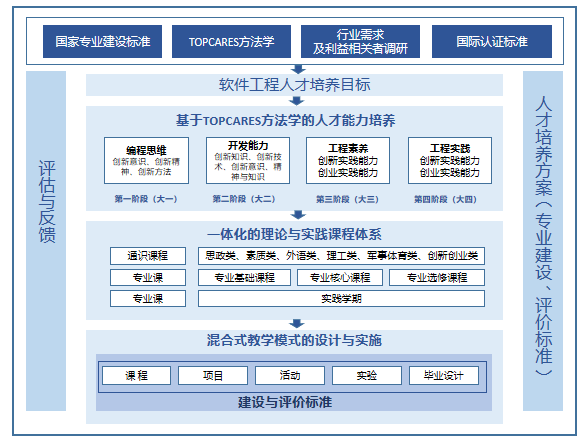
Task: Click the label 第二阶段（大二）
Action: coord(244,199)
